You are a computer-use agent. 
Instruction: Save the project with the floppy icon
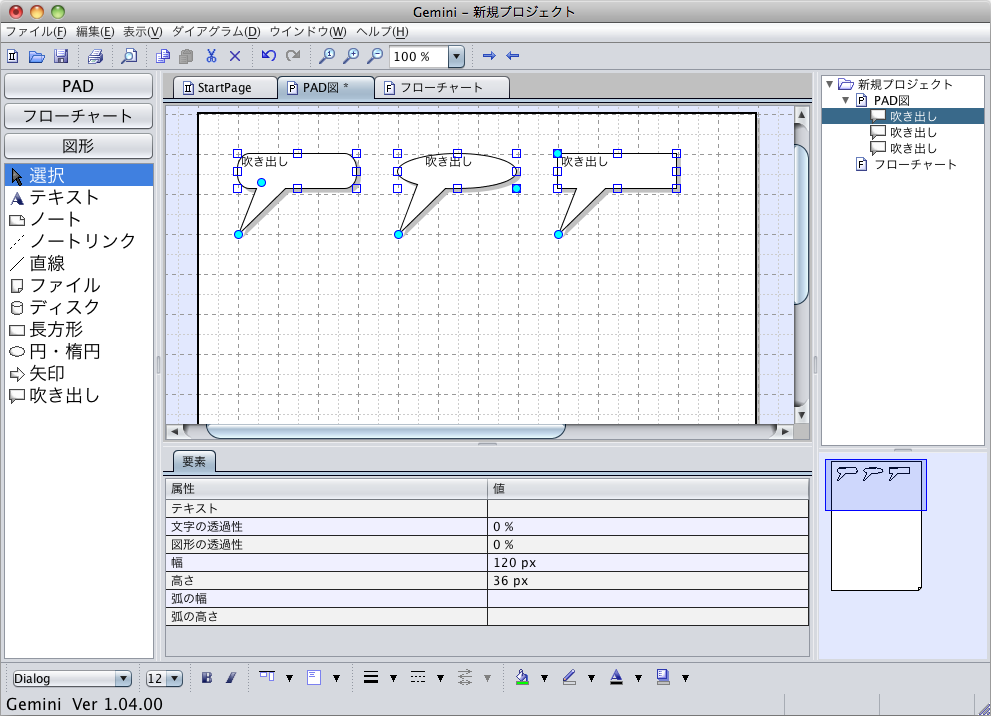[61, 56]
